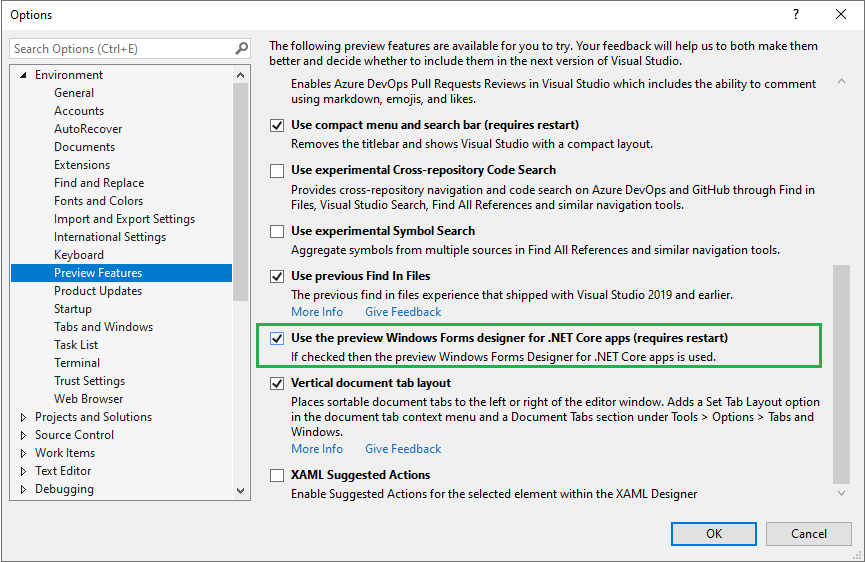The image size is (865, 562).
Task: Collapse the Environment tree node
Action: click(x=24, y=75)
